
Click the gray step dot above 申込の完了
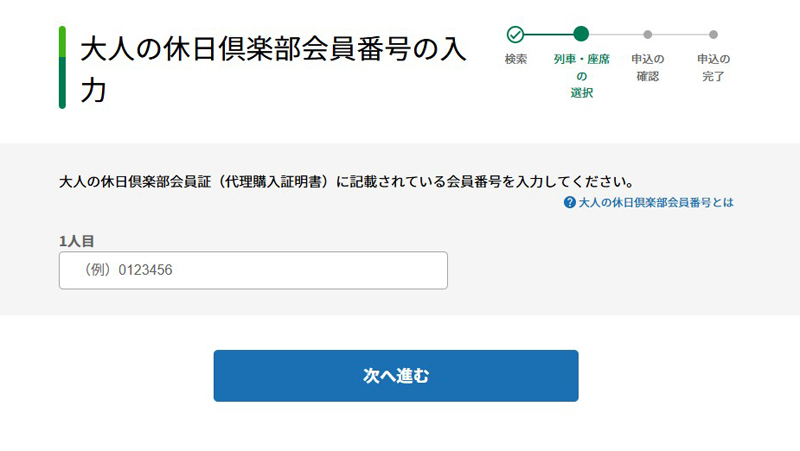tap(713, 34)
